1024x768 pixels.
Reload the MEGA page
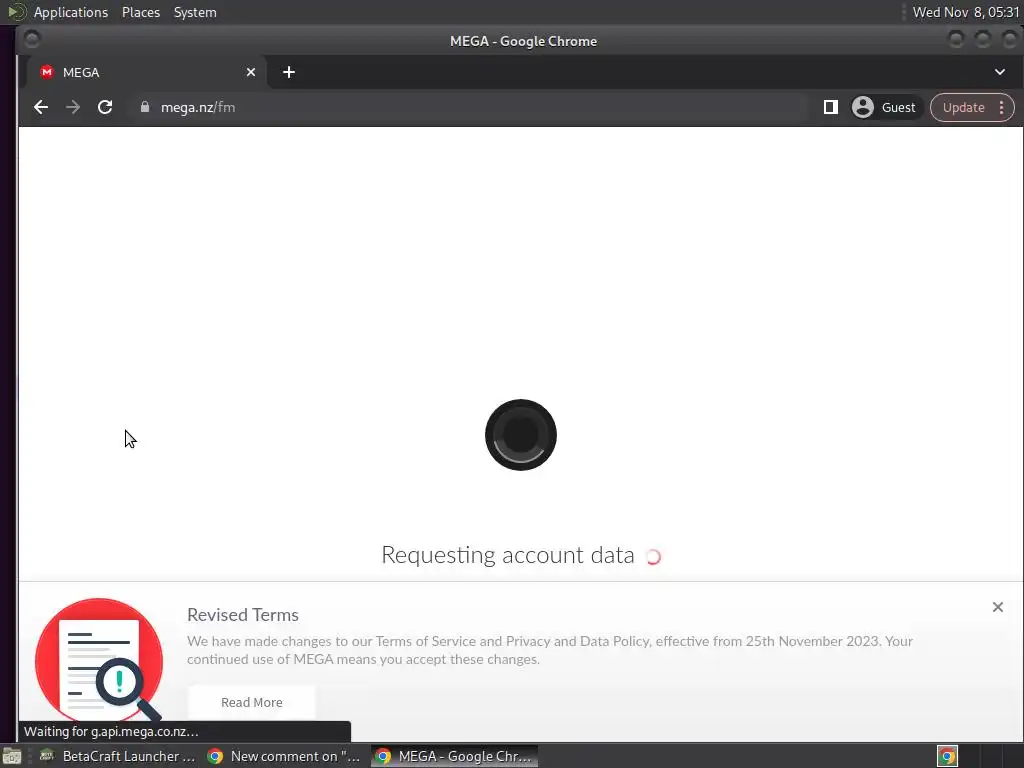105,107
